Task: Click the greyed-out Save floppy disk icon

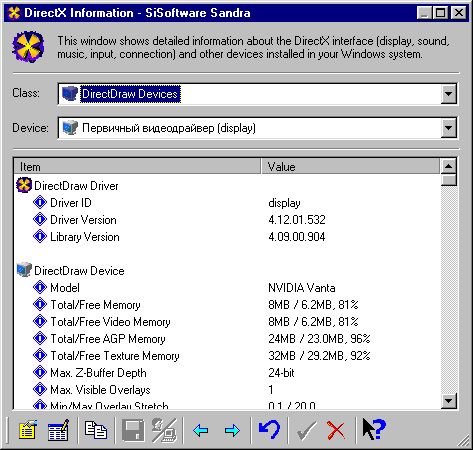Action: [x=133, y=430]
